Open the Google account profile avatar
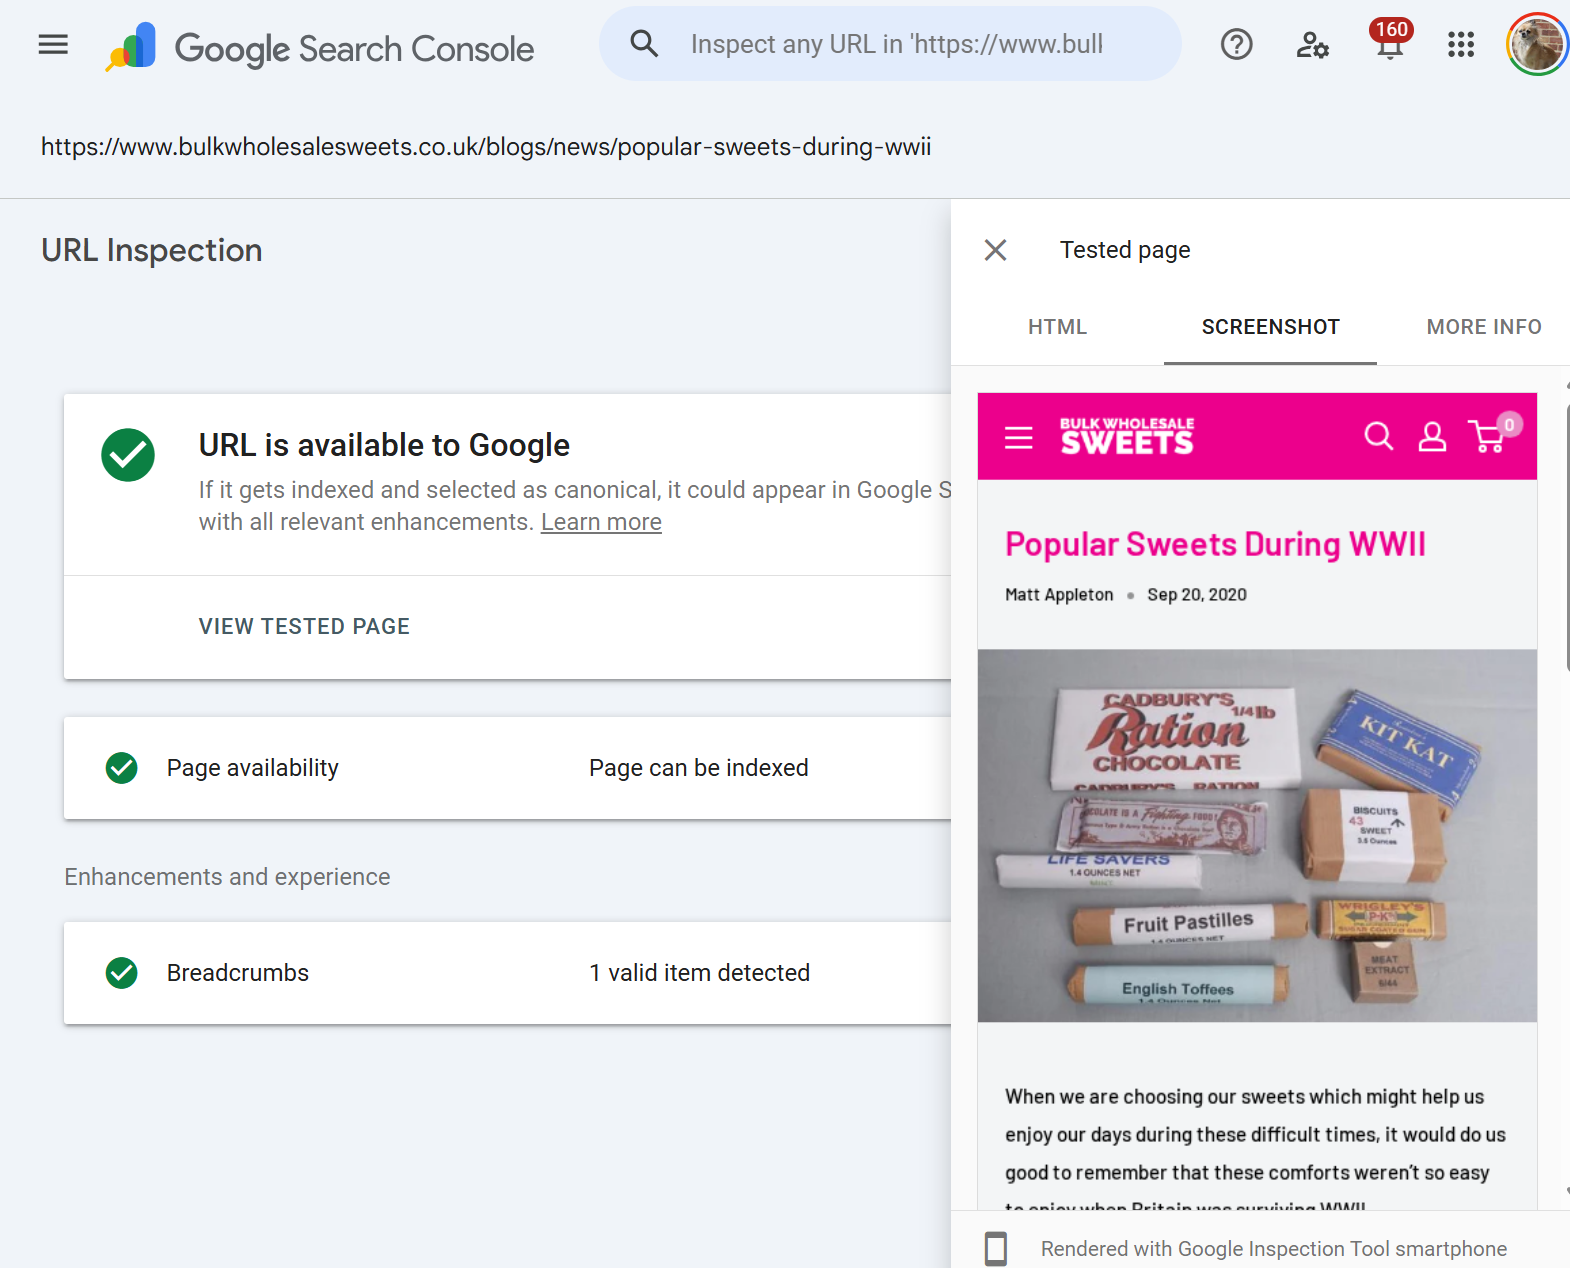 click(1536, 44)
